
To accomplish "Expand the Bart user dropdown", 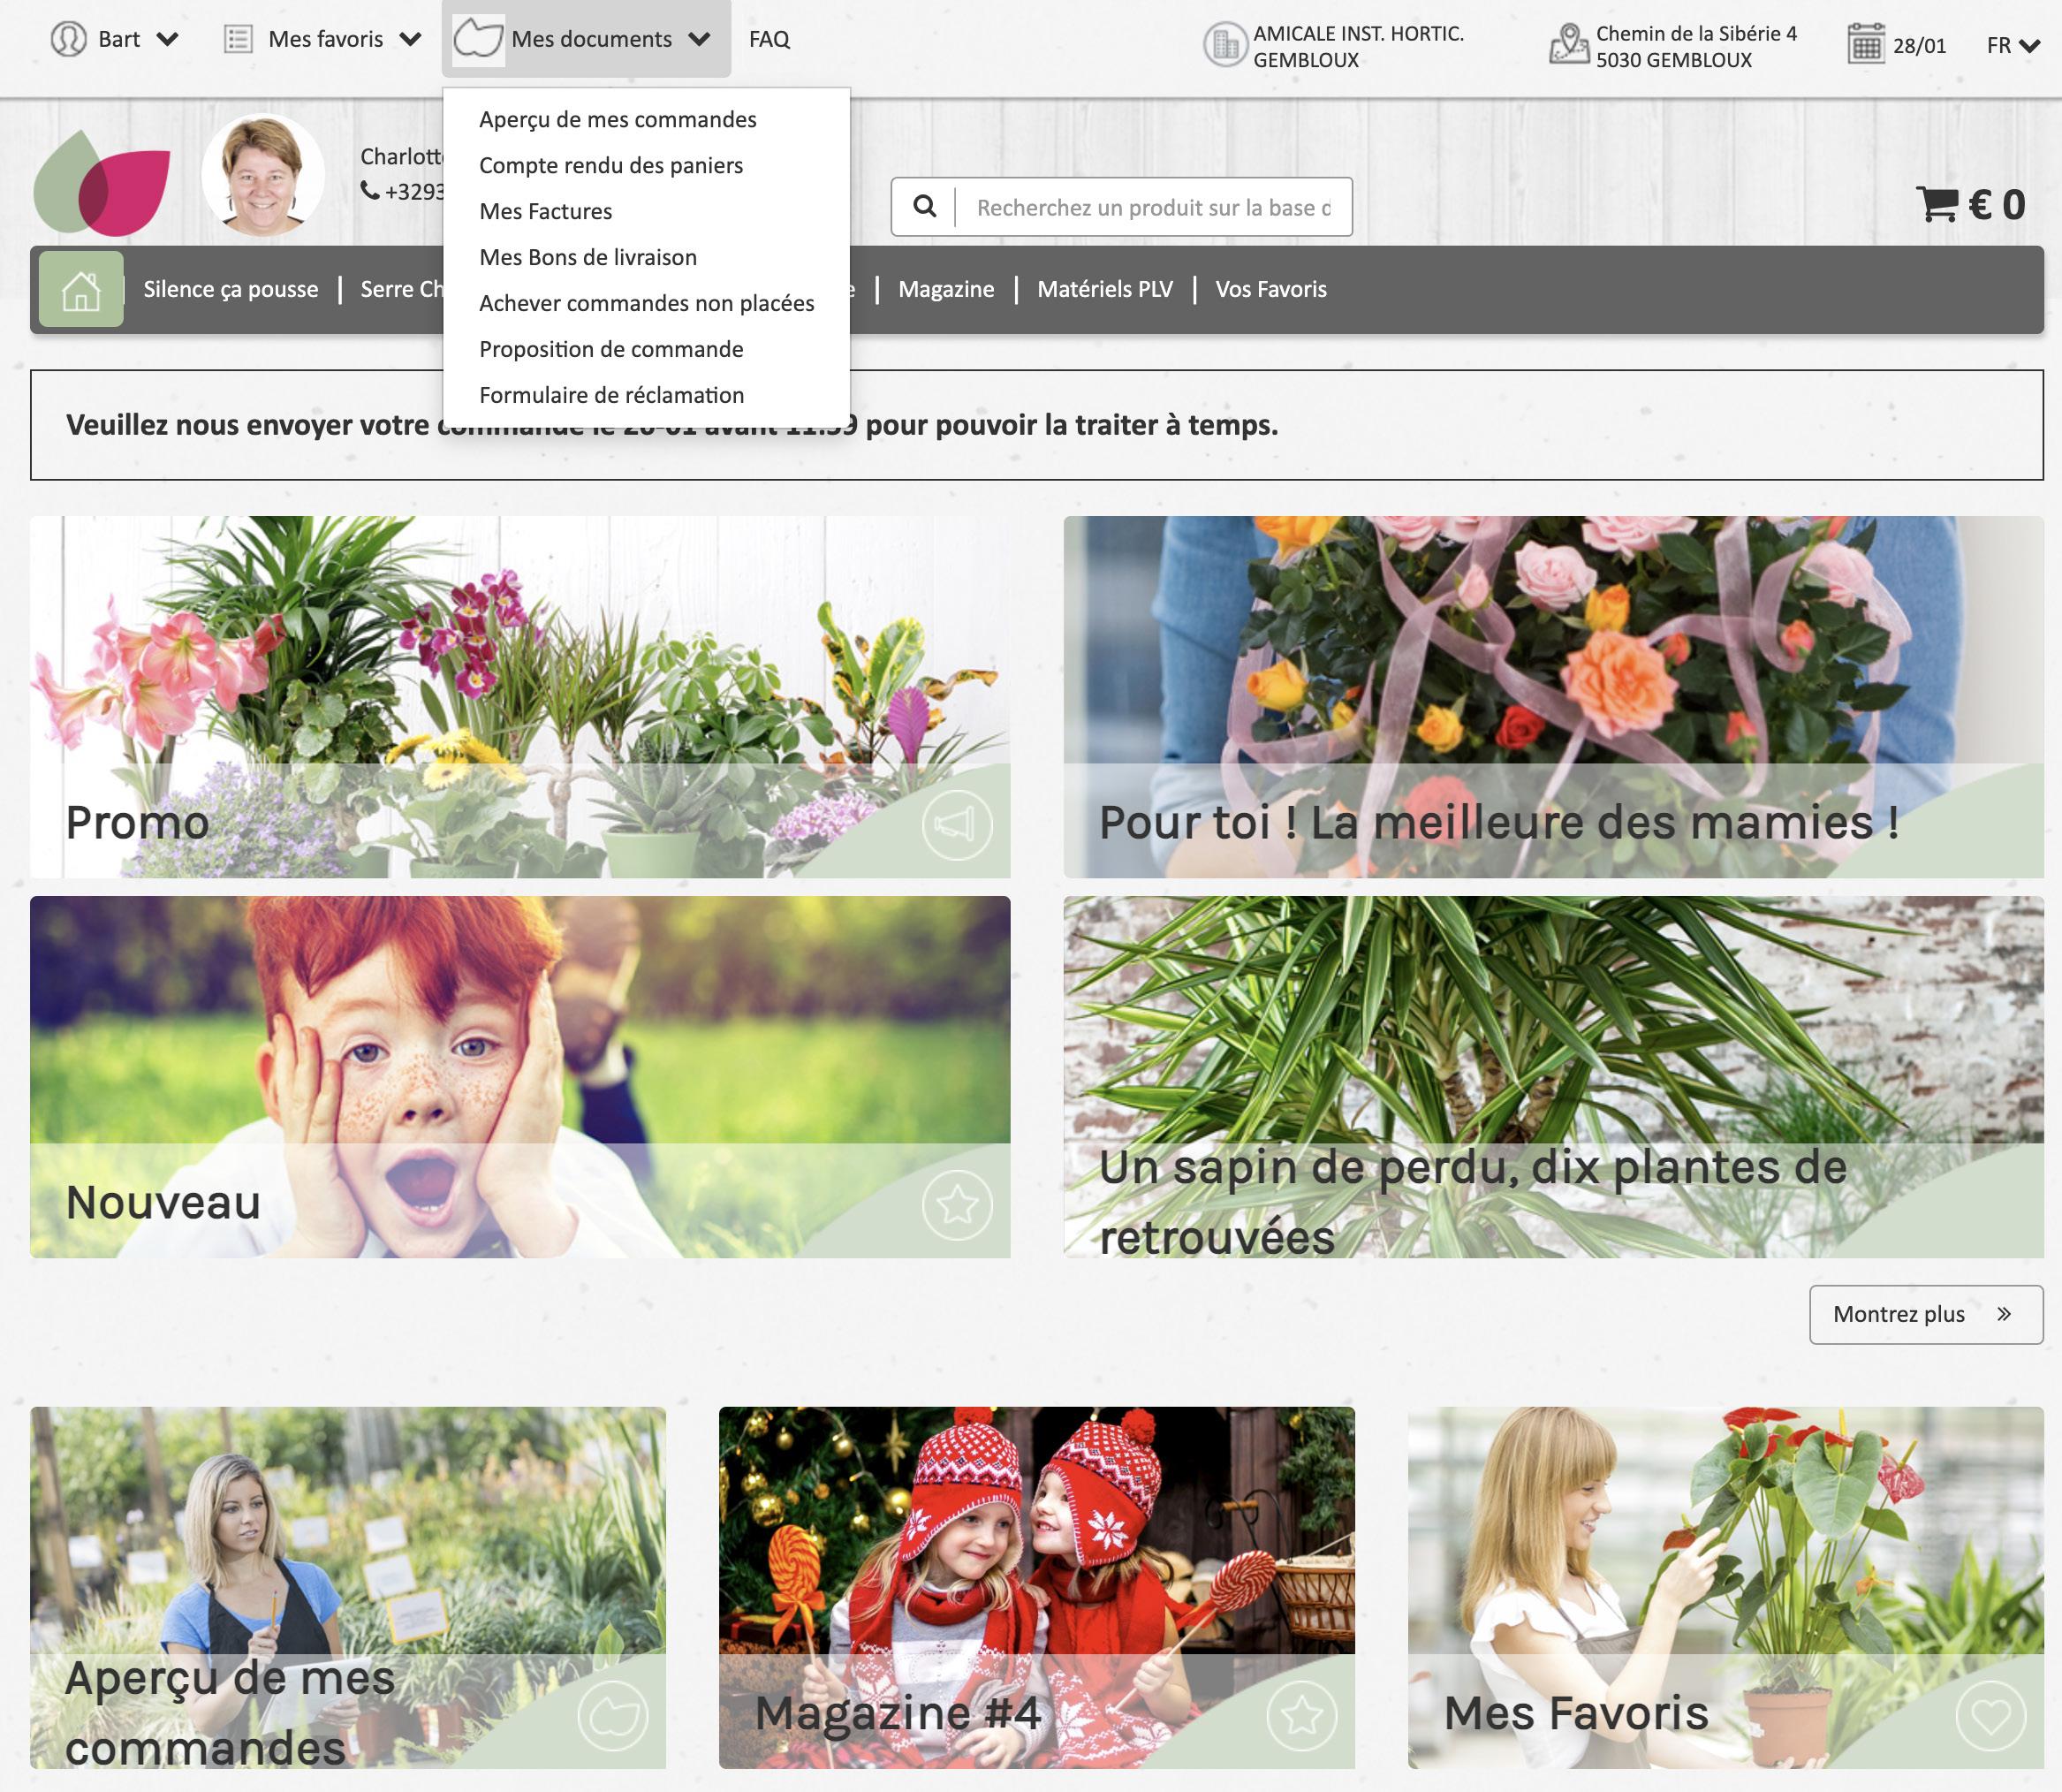I will pos(115,39).
